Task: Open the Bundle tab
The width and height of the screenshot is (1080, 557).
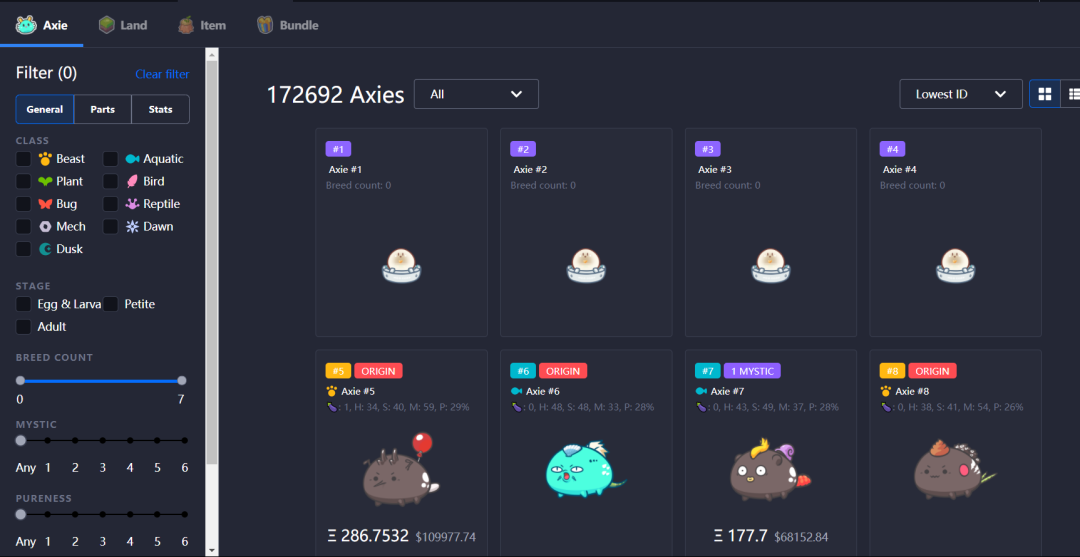Action: [x=287, y=25]
